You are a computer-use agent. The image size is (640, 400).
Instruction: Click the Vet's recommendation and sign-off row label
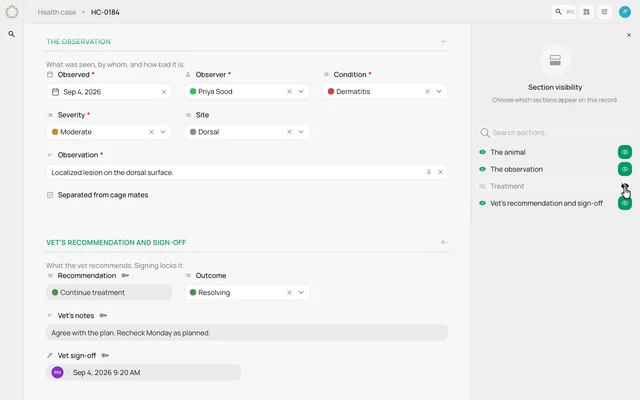coord(546,203)
